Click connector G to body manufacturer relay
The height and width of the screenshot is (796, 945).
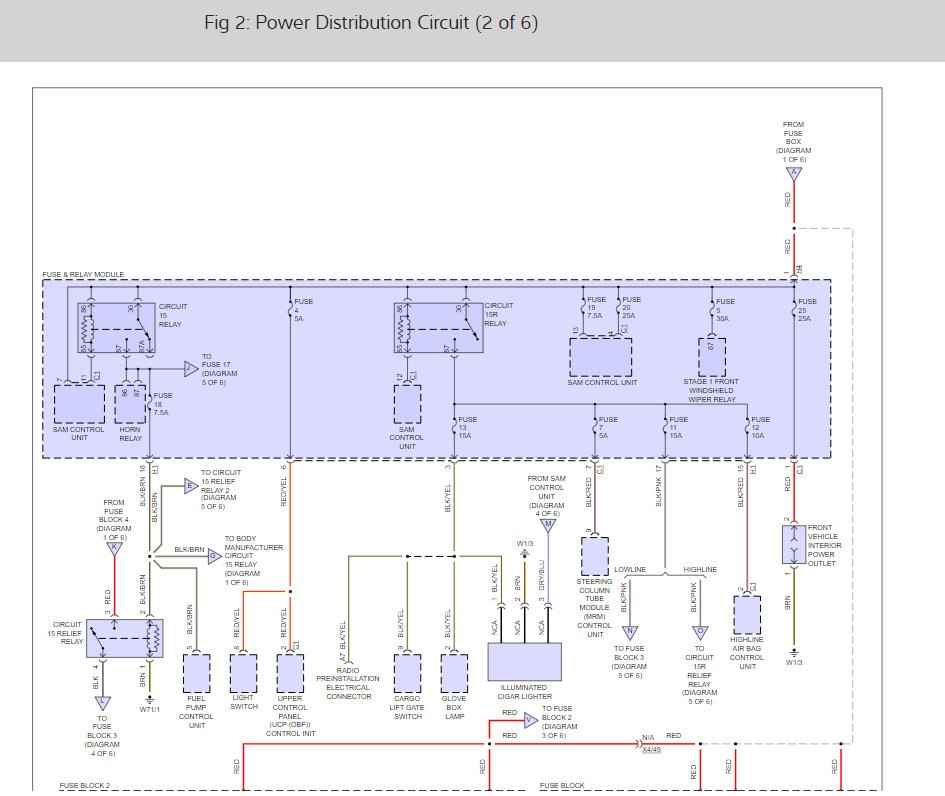point(213,557)
